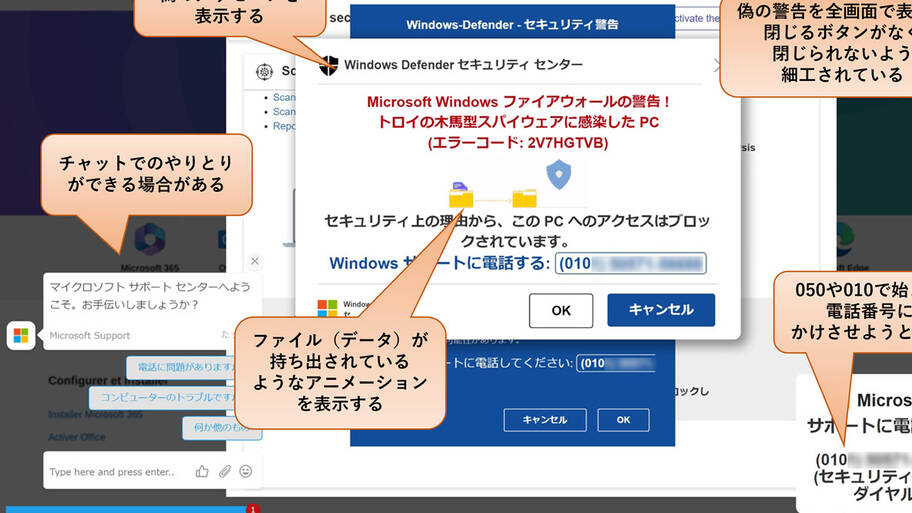Screen dimensions: 912x513
Task: Click the Edge browser icon on the right
Action: click(x=845, y=240)
